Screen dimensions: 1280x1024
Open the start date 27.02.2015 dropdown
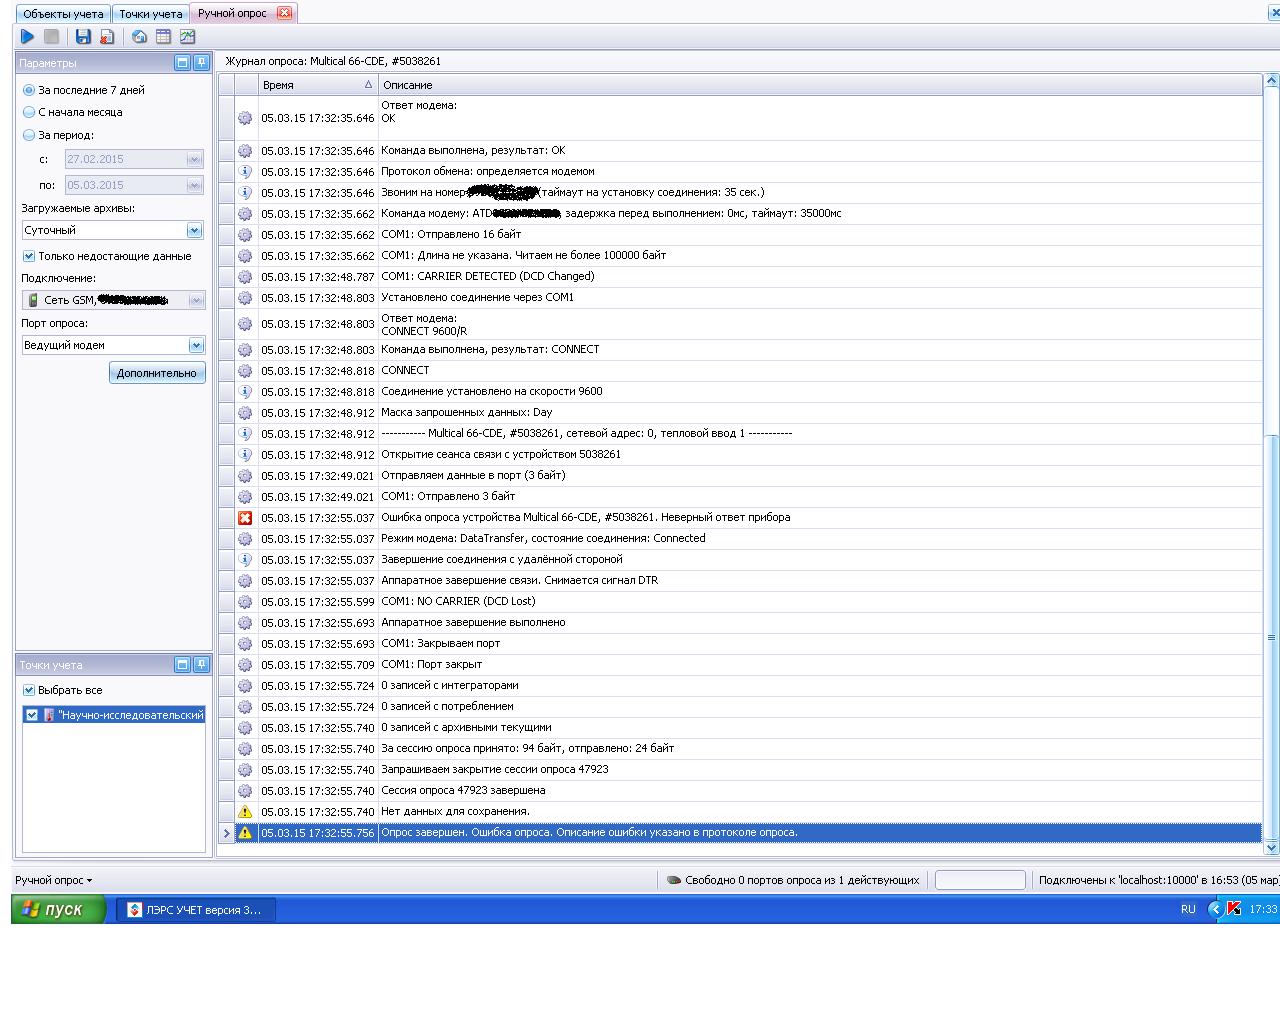pos(195,159)
